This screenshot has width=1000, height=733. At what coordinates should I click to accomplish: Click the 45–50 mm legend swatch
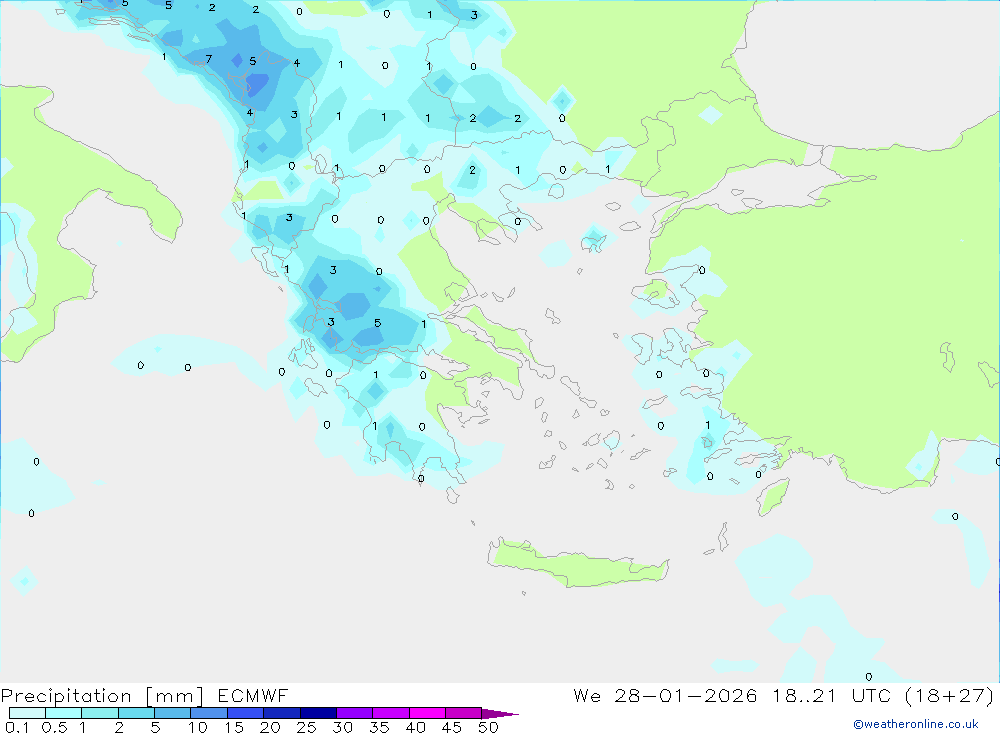point(464,713)
